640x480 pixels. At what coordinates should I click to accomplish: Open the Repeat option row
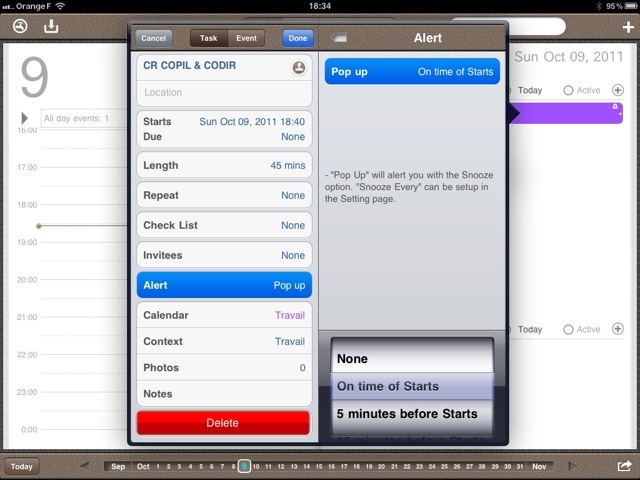click(224, 195)
